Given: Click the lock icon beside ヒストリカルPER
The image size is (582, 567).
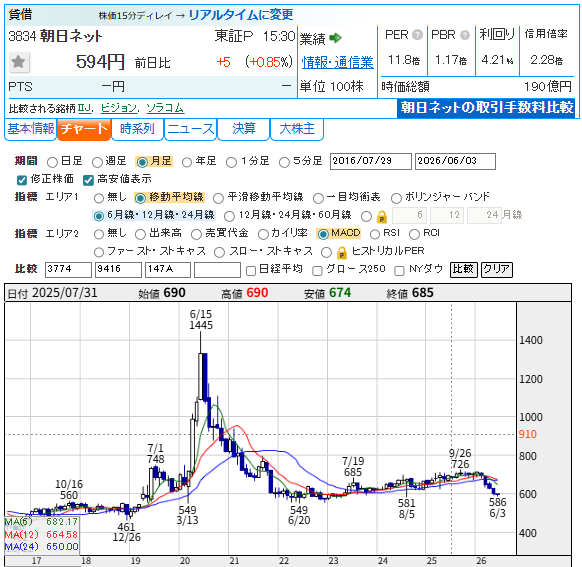Looking at the screenshot, I should click(341, 253).
